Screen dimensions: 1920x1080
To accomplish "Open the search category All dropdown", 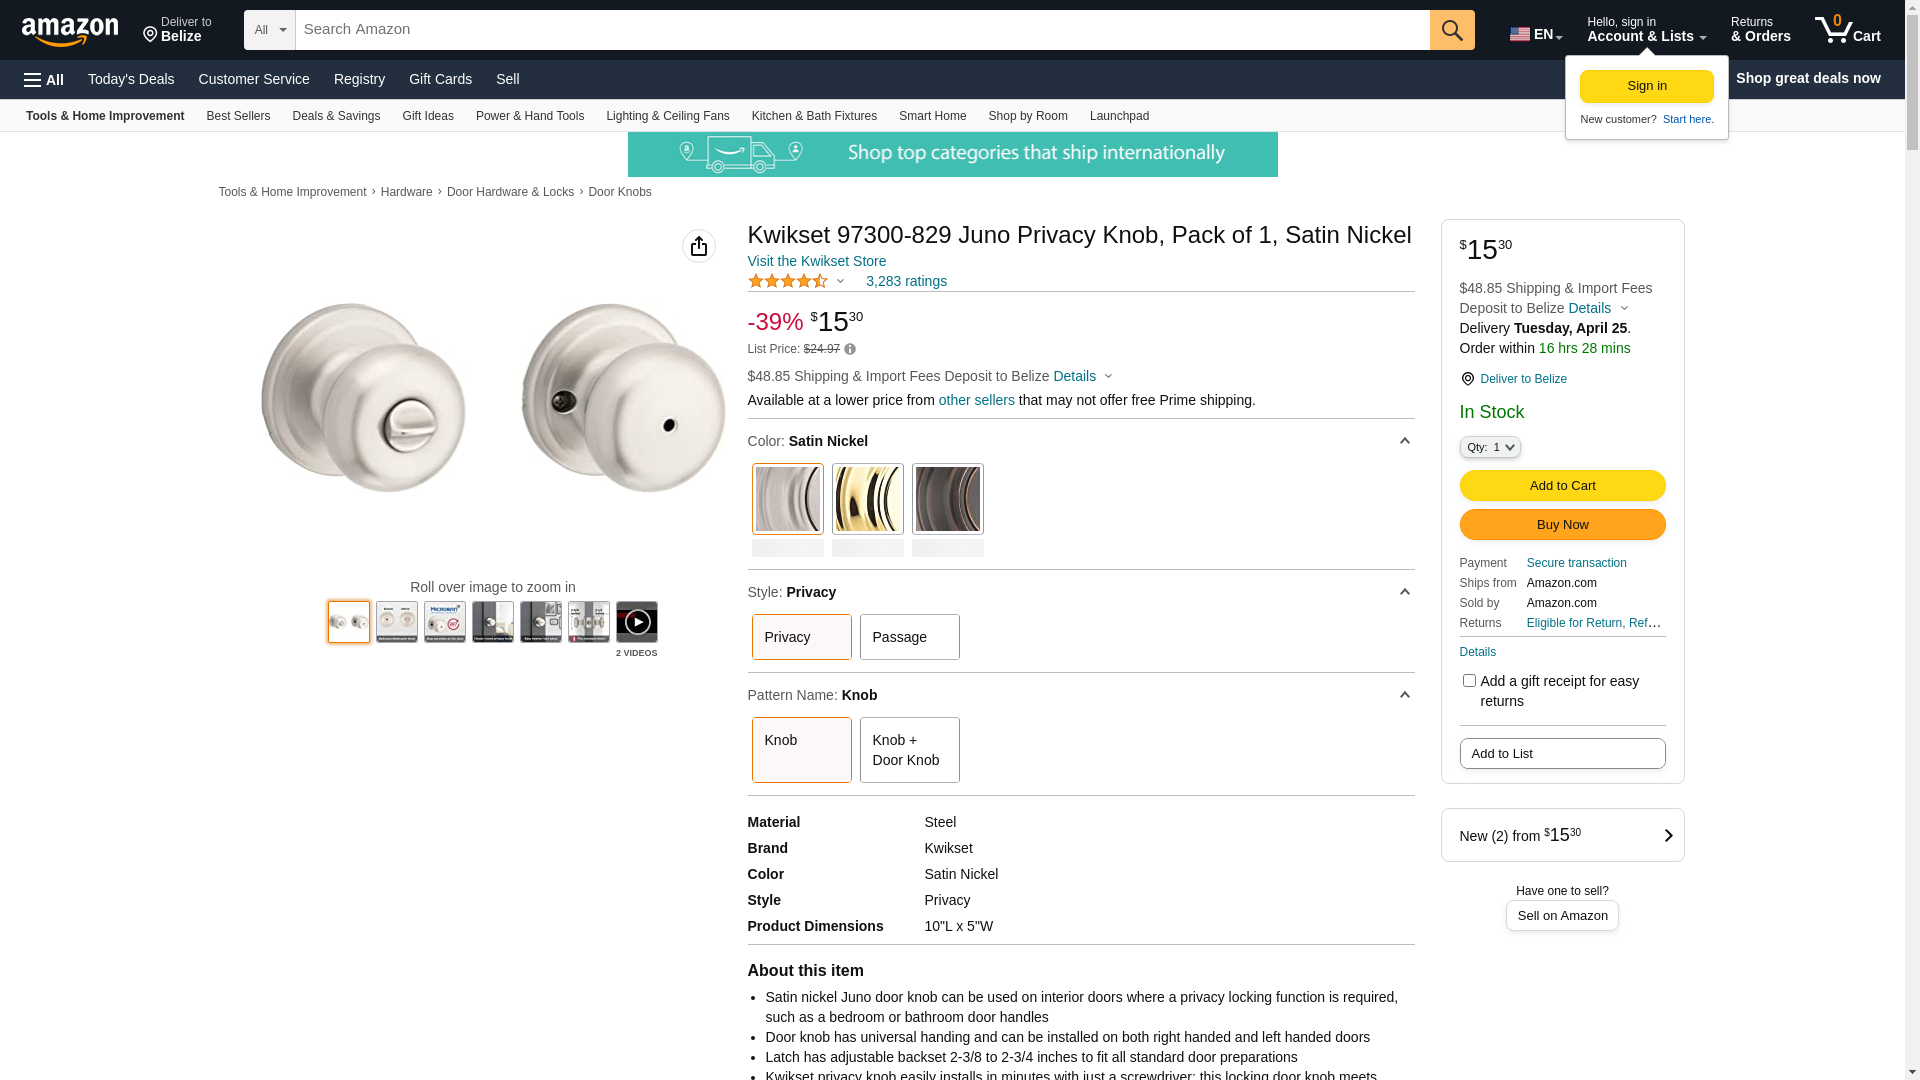I will point(269,30).
